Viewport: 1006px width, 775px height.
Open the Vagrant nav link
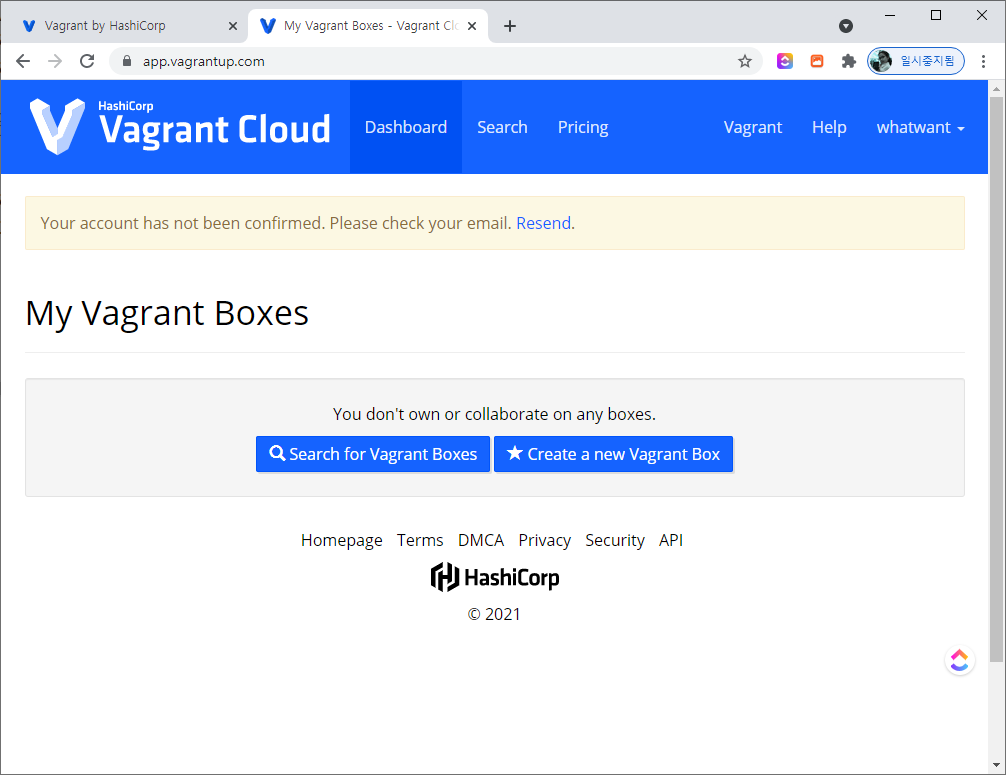753,127
